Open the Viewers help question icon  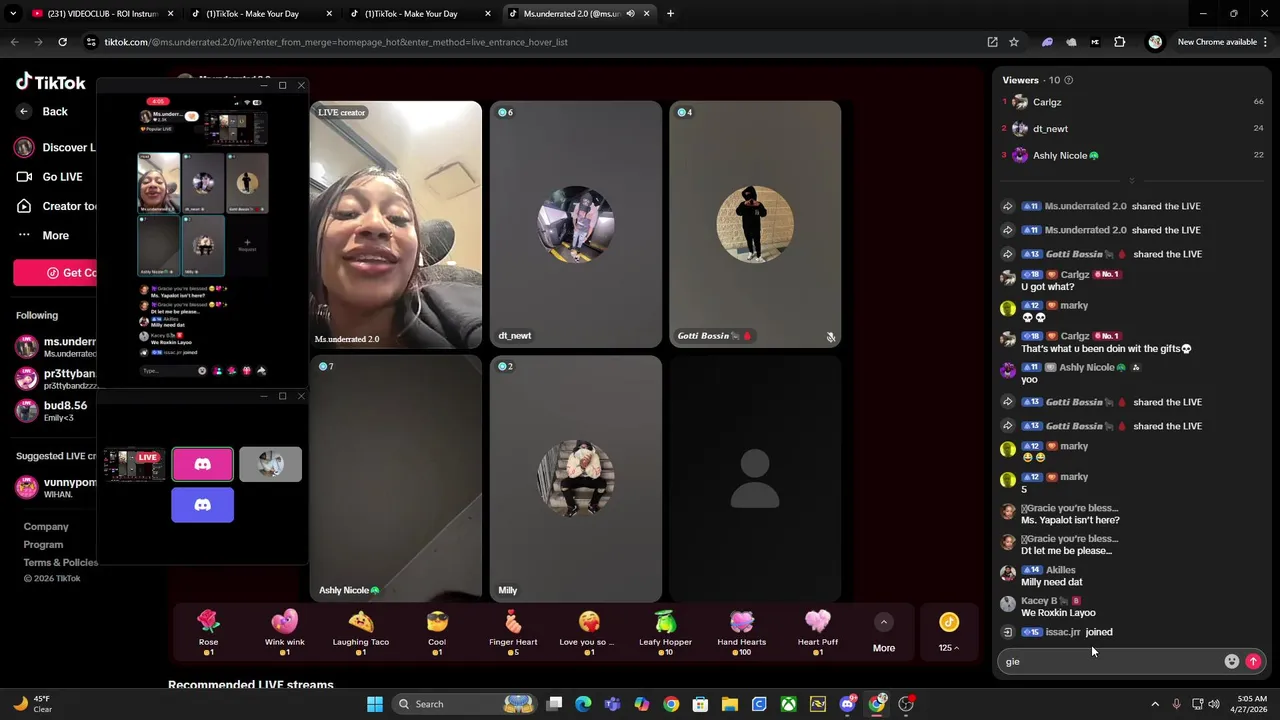pos(1068,80)
